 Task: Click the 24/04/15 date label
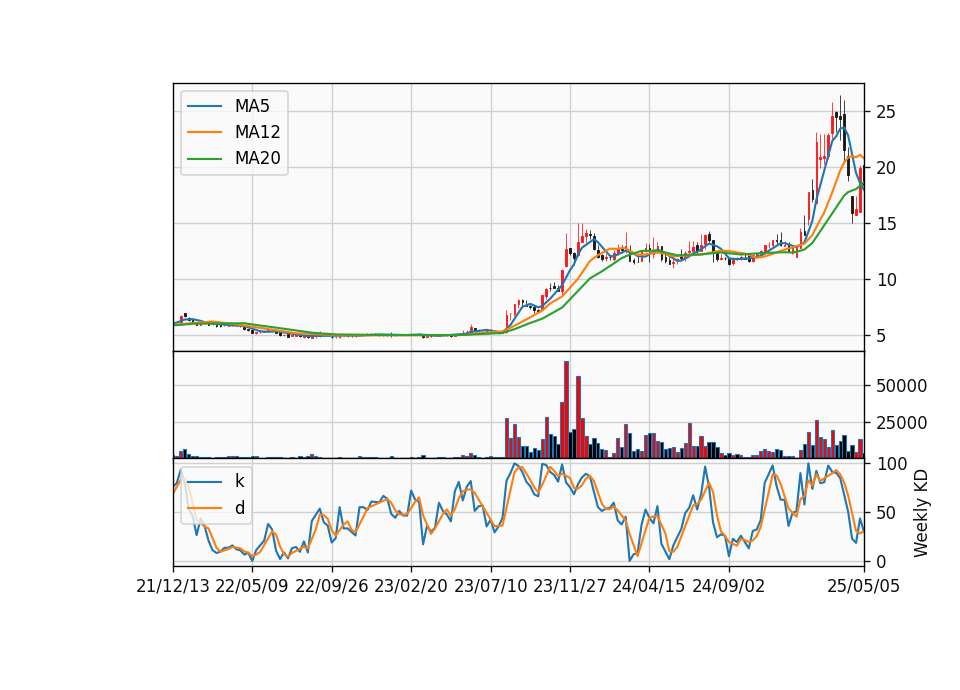click(x=649, y=586)
